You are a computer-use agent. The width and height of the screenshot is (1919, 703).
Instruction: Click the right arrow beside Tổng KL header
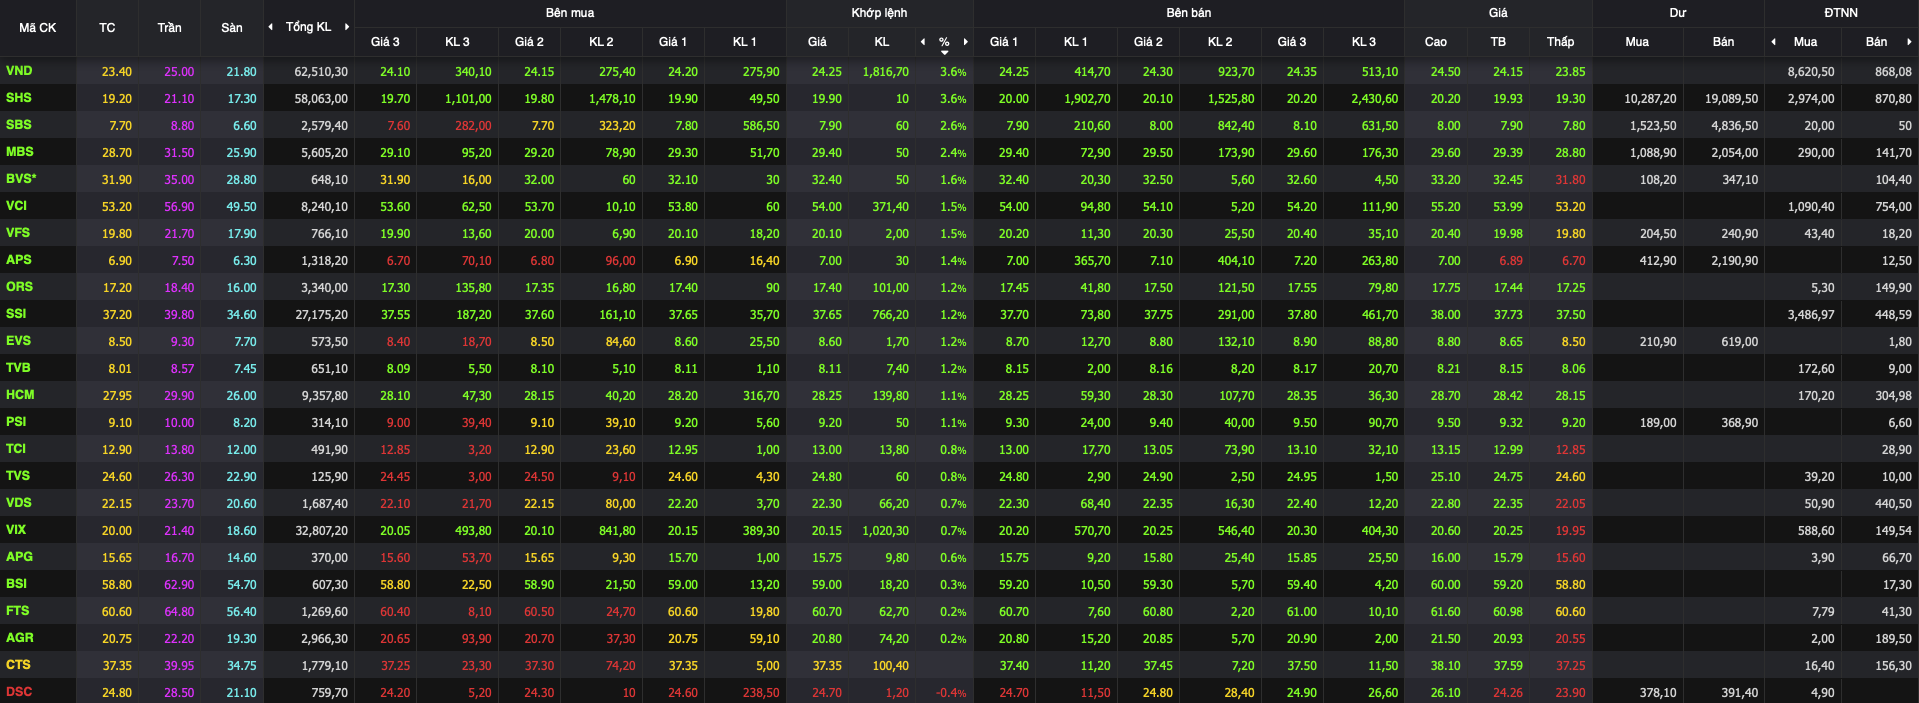tap(347, 27)
